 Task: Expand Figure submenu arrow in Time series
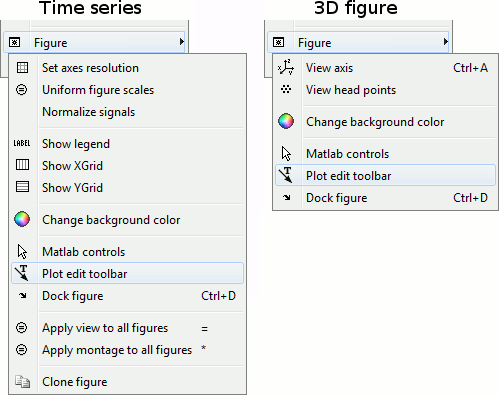(x=182, y=42)
